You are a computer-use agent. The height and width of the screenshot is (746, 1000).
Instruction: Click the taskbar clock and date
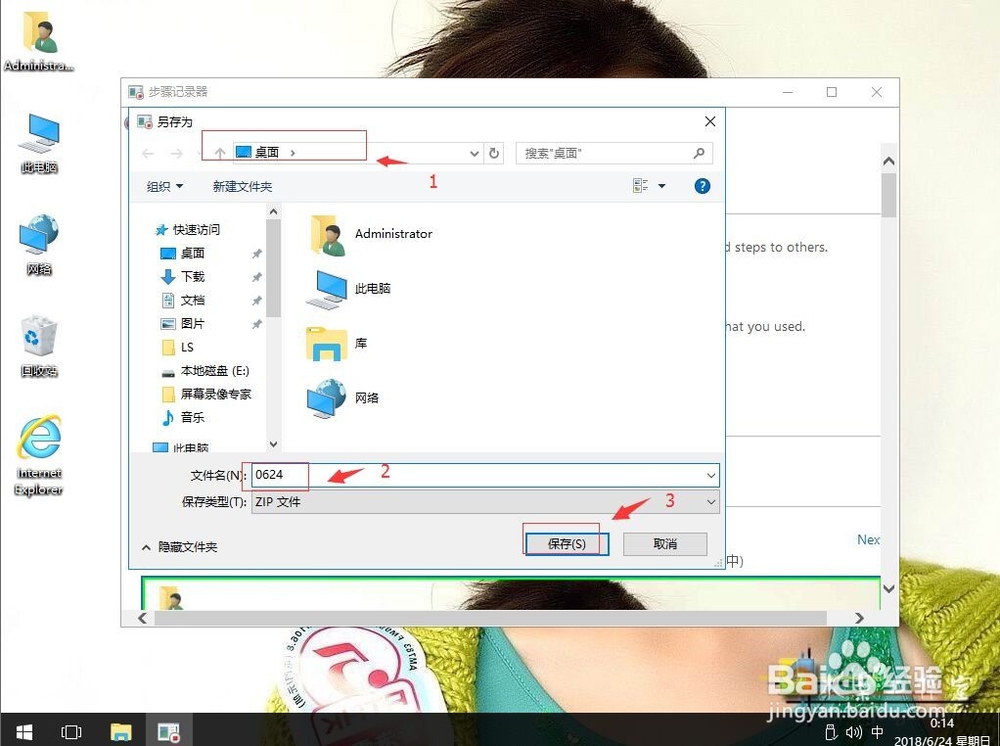click(941, 732)
